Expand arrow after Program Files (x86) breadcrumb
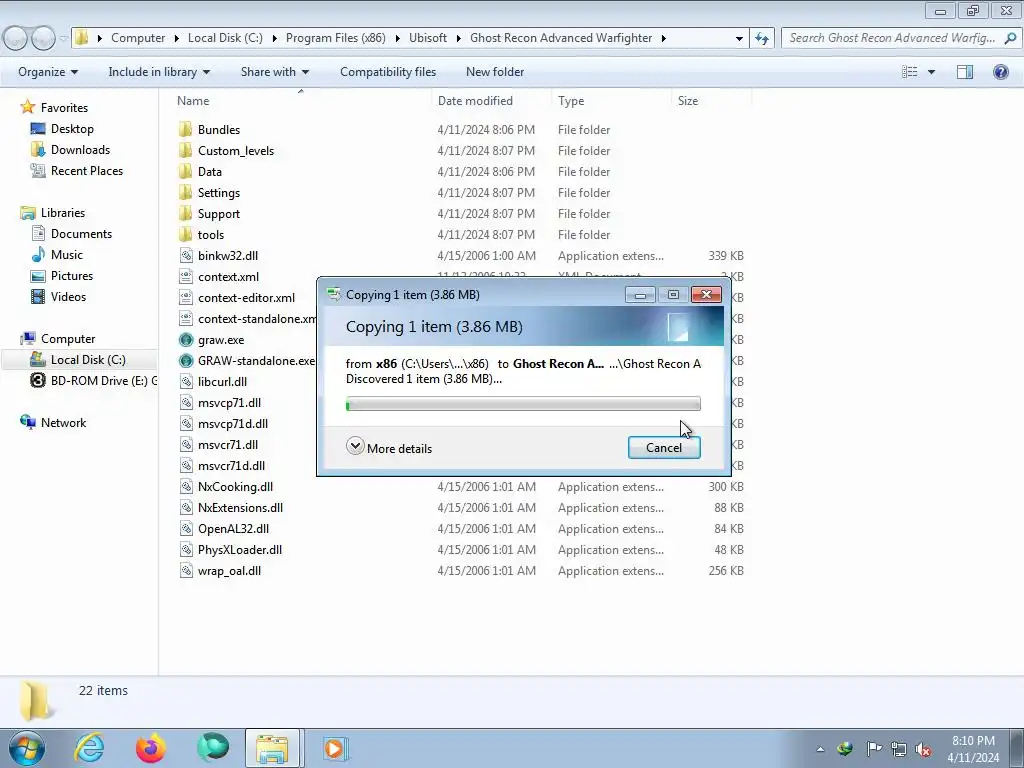 tap(397, 38)
